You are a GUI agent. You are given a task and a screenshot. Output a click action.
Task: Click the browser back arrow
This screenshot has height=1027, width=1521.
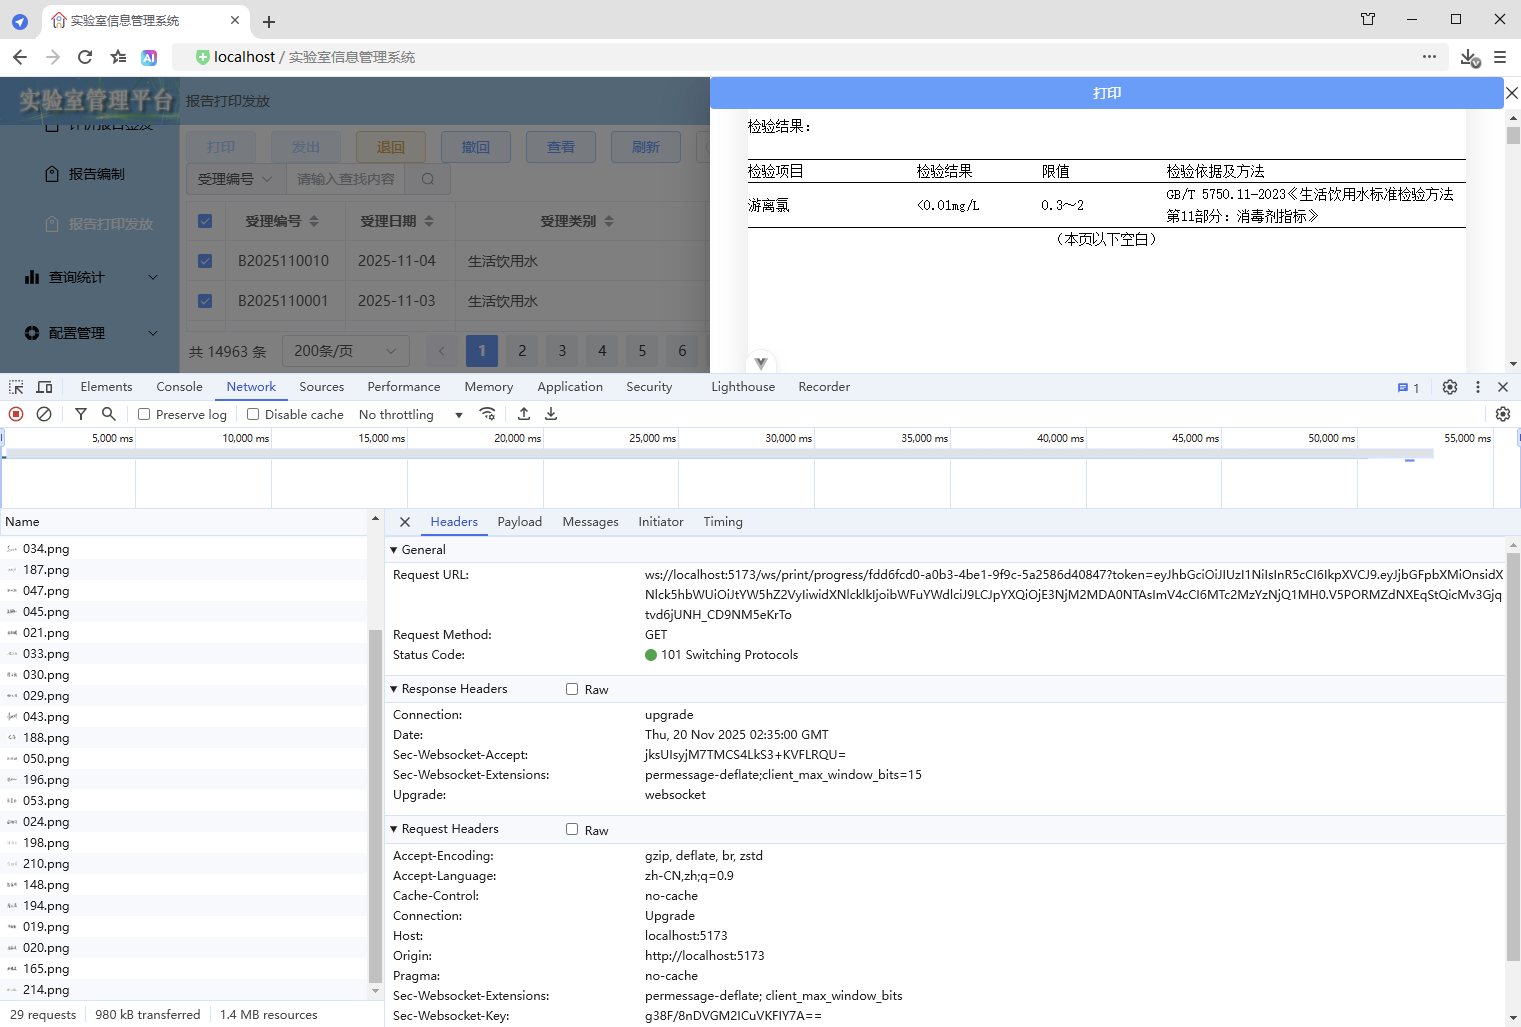coord(20,57)
